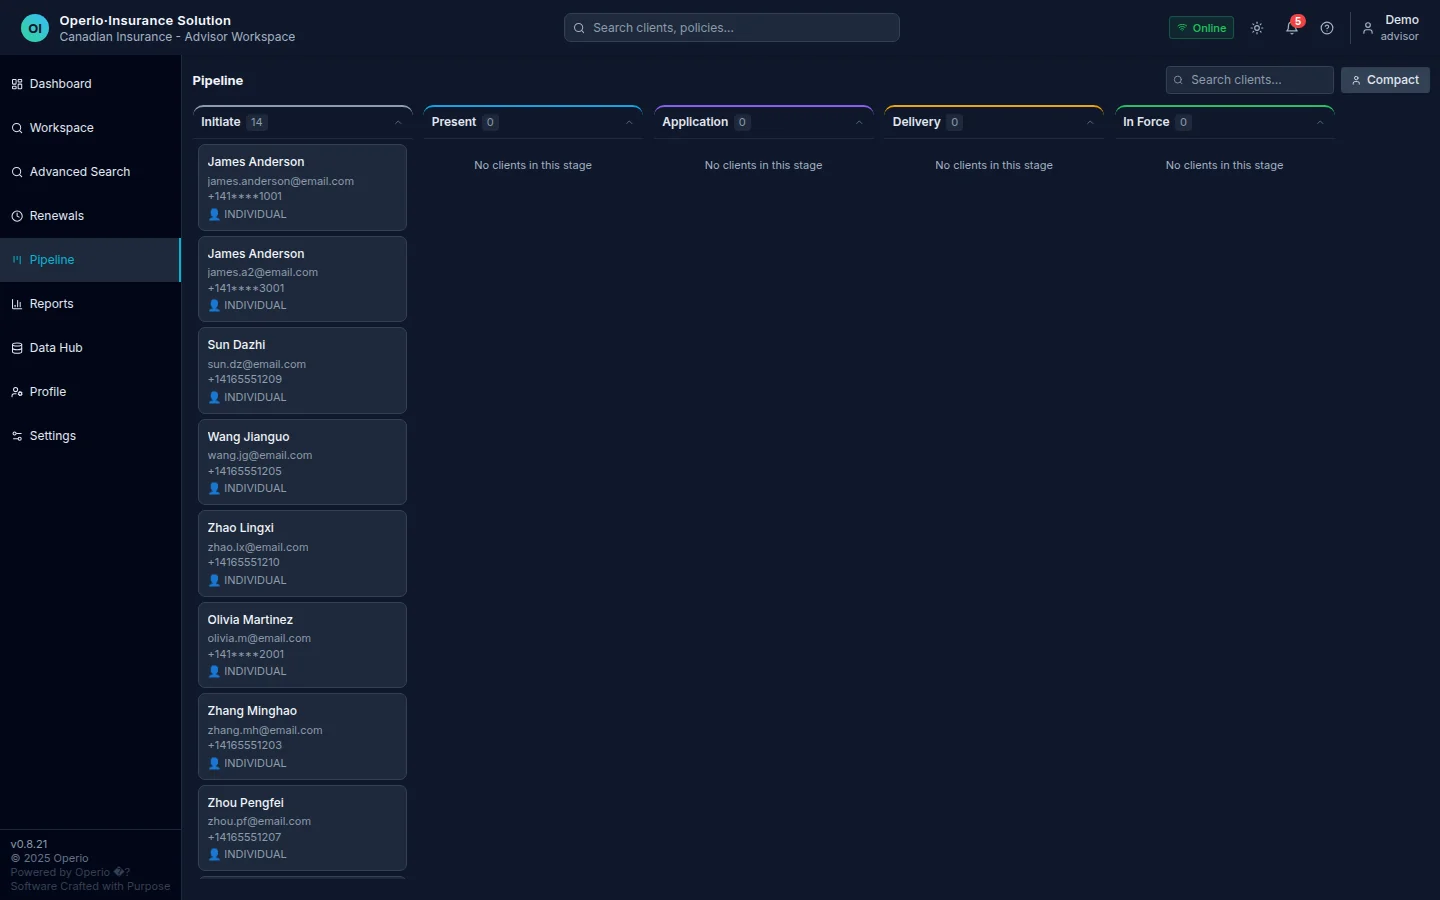Open Wang Jianguo client card
The height and width of the screenshot is (900, 1440).
pyautogui.click(x=302, y=462)
